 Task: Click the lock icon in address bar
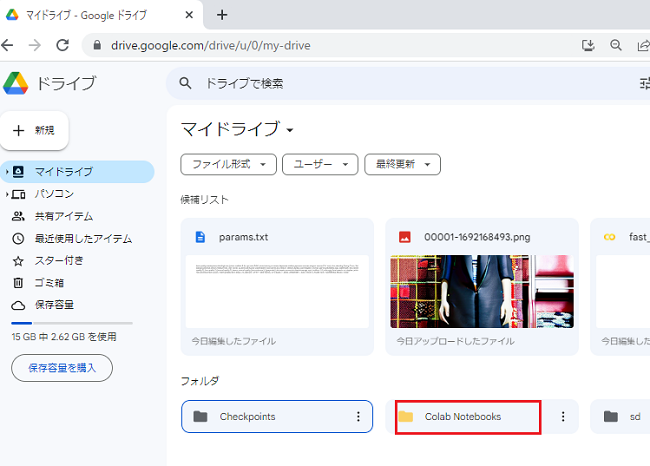pyautogui.click(x=97, y=45)
